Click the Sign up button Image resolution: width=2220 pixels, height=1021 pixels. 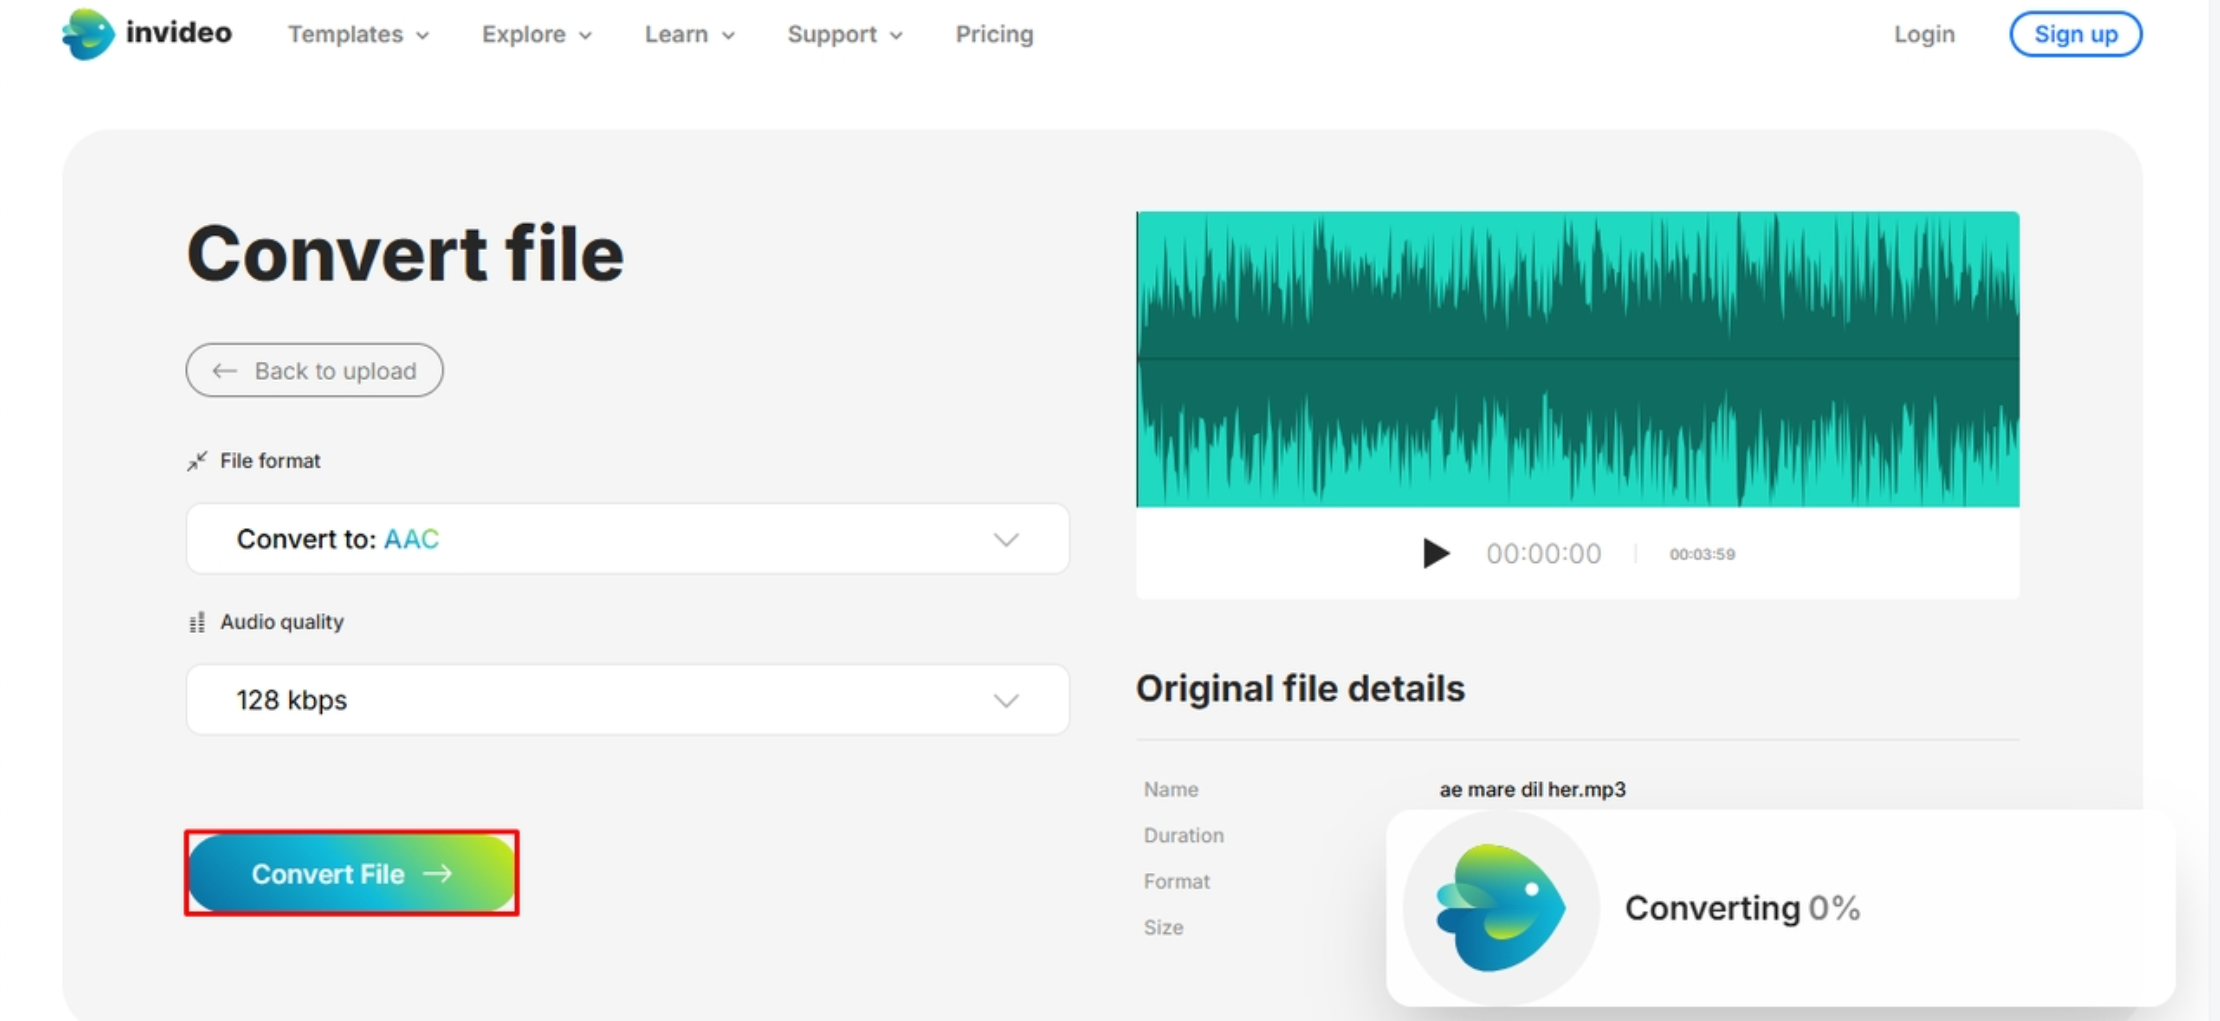tap(2075, 34)
